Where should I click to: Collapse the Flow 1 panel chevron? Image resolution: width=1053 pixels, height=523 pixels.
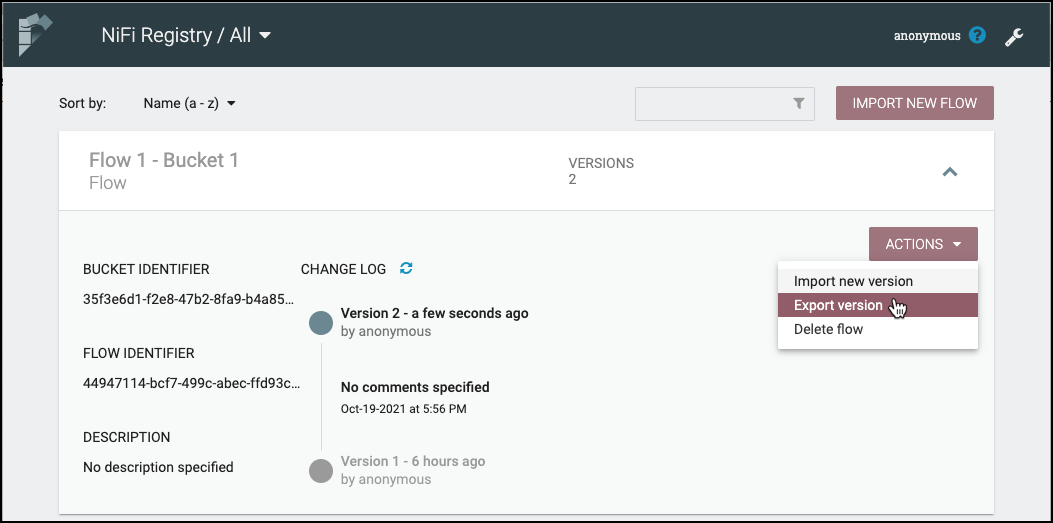click(950, 172)
